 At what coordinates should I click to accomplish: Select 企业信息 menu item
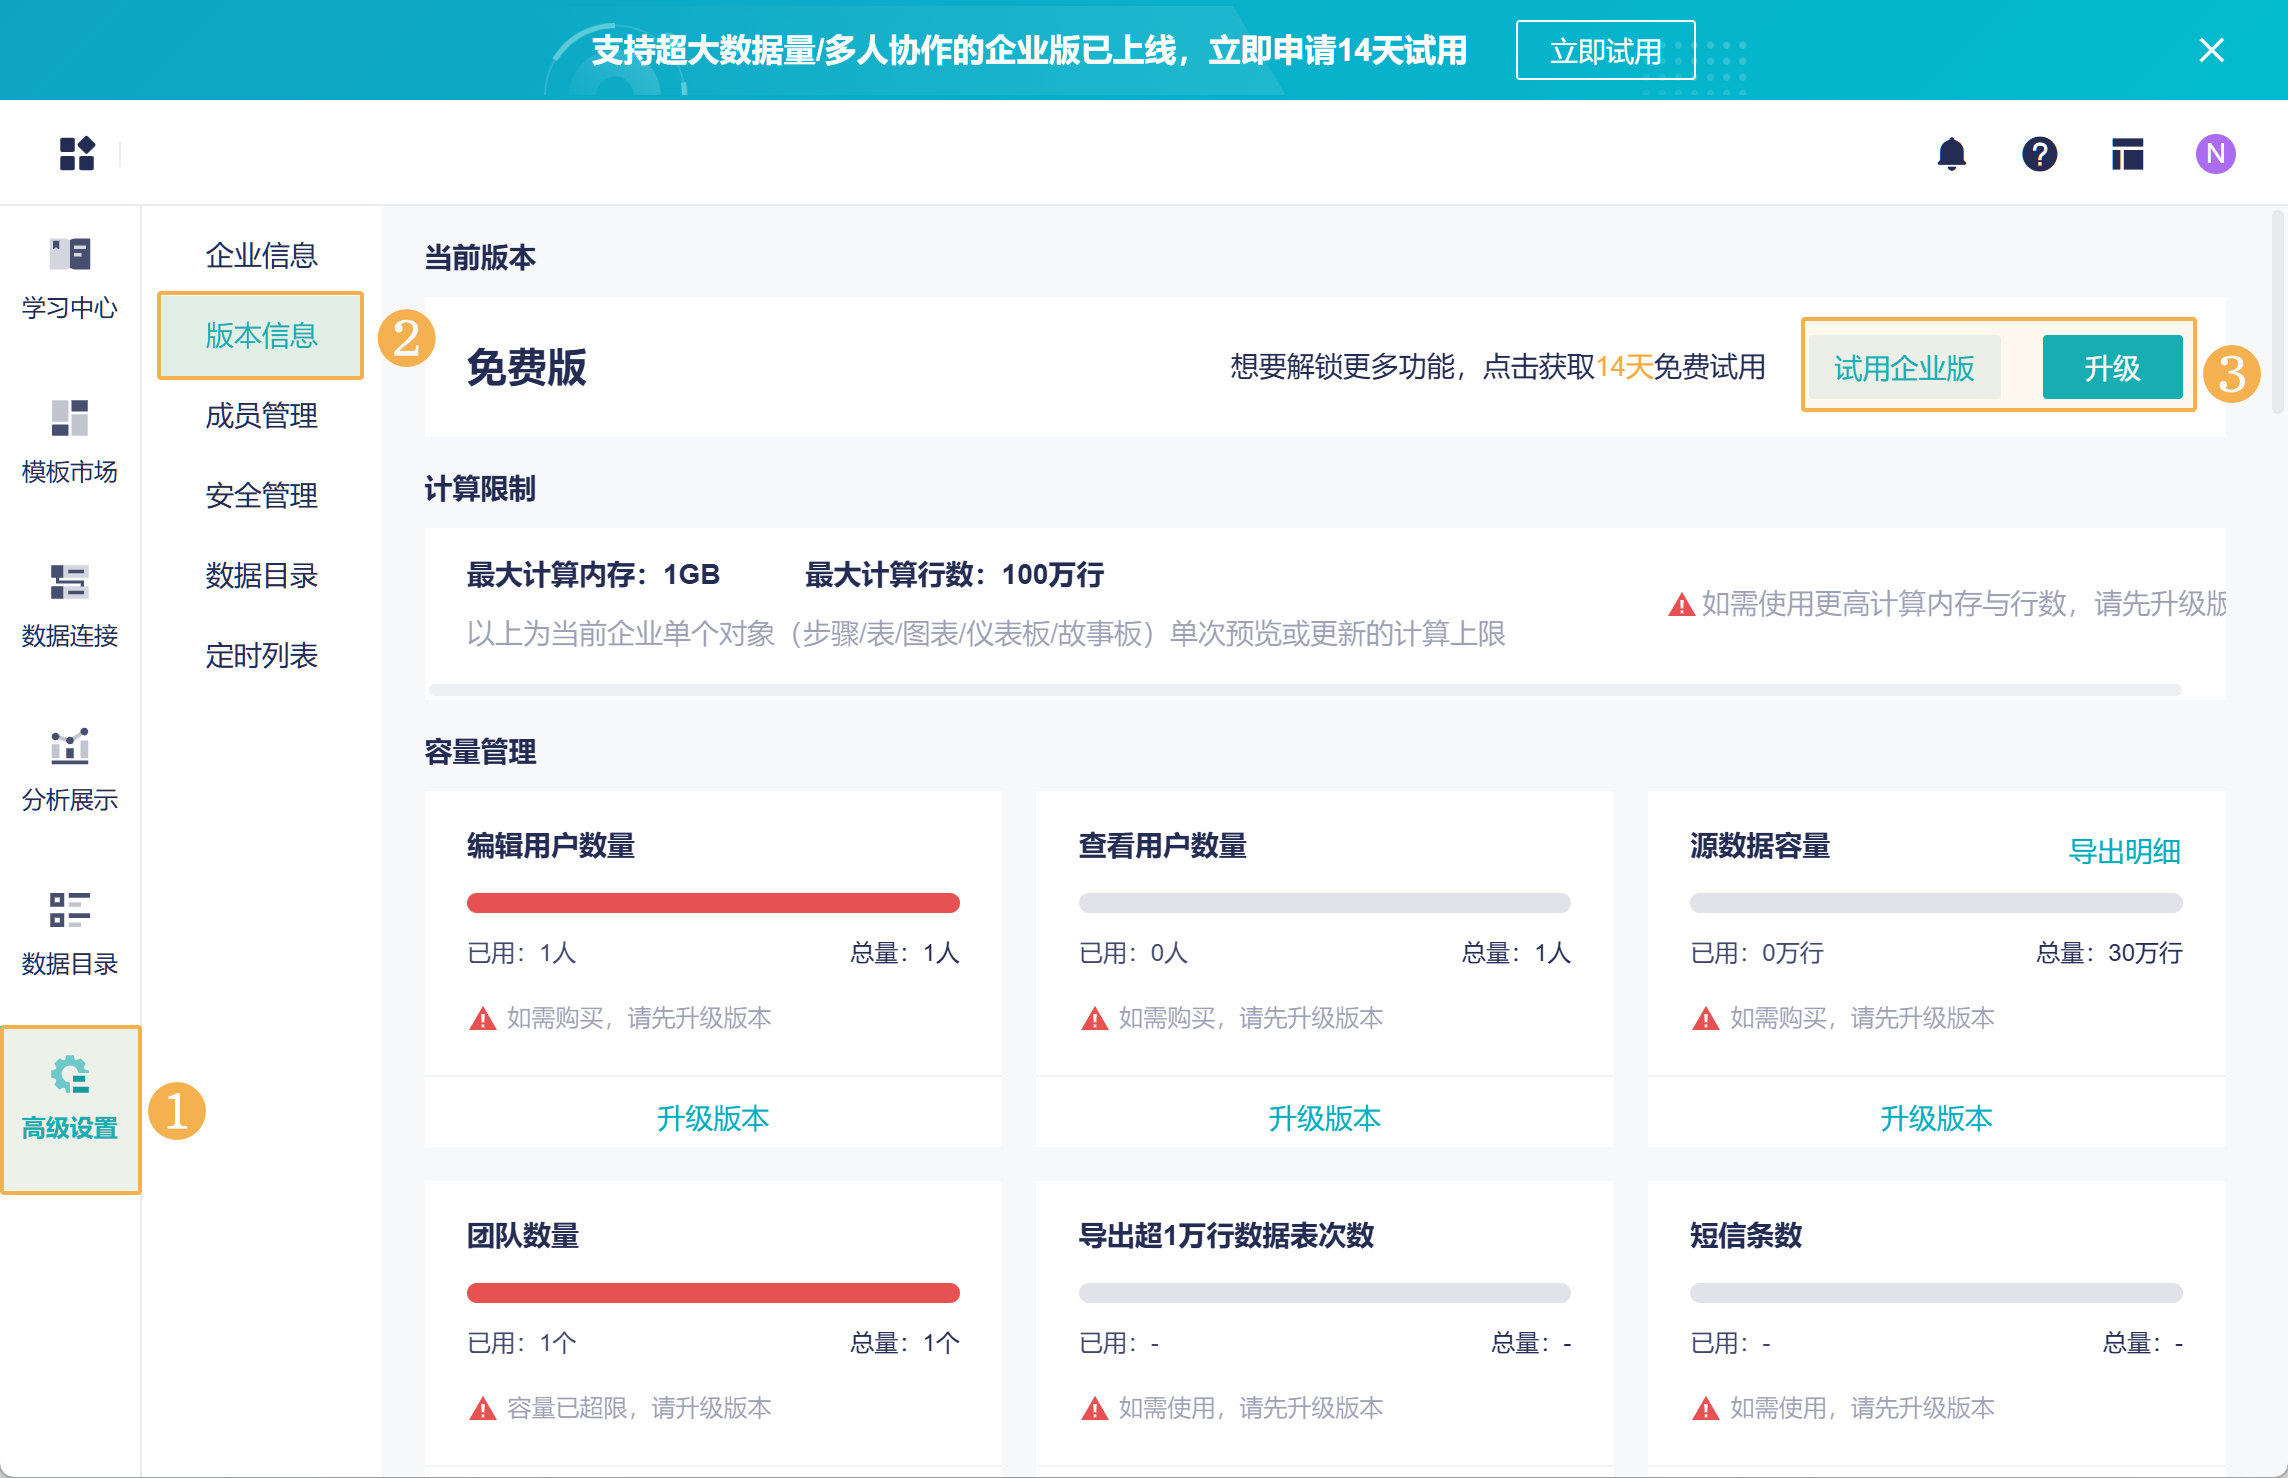click(x=261, y=255)
